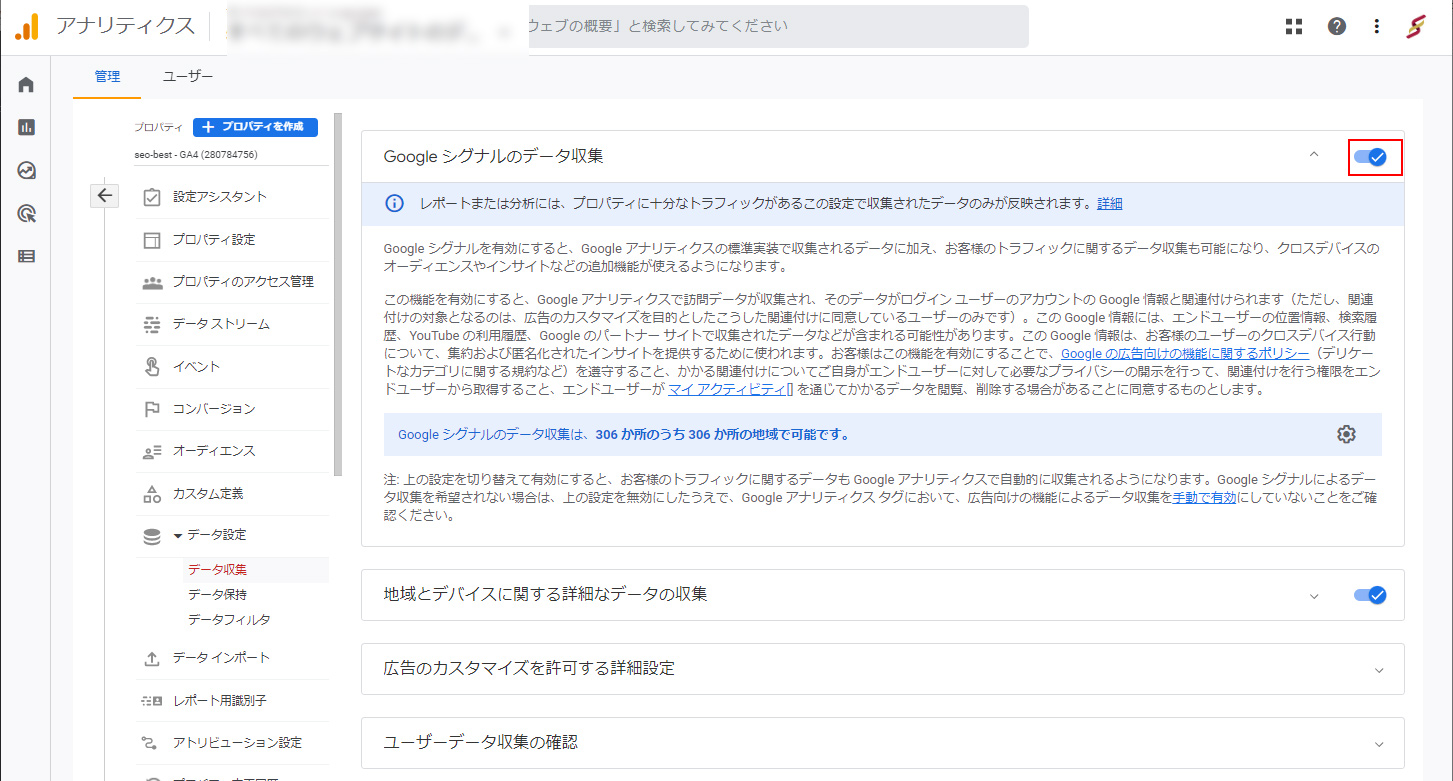Image resolution: width=1453 pixels, height=781 pixels.
Task: Open the Advertising icon in left rail
Action: click(x=26, y=213)
